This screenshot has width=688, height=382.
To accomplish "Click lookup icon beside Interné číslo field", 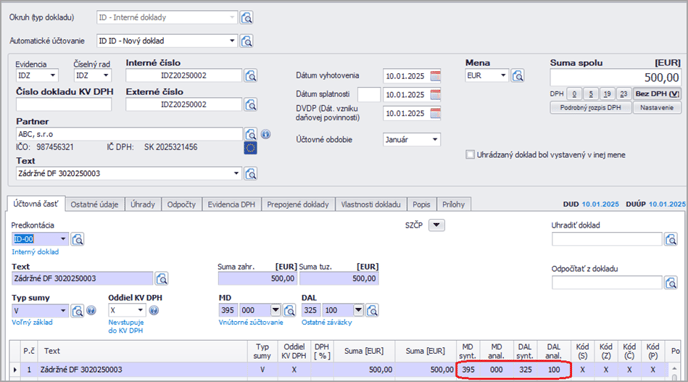I will click(251, 75).
